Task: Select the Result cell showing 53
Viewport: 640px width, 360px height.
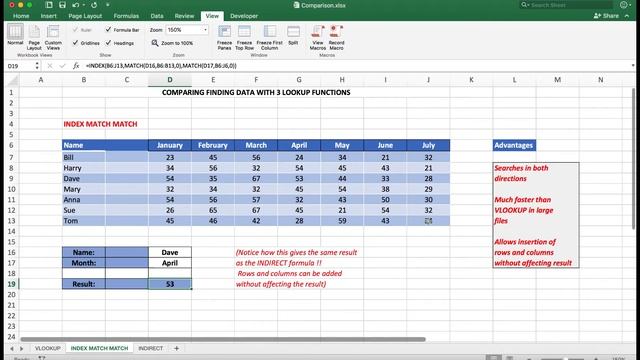Action: (170, 284)
